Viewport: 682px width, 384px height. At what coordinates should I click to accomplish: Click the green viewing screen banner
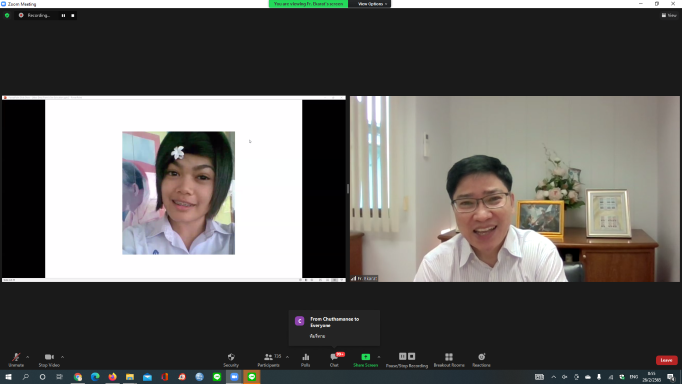[308, 4]
